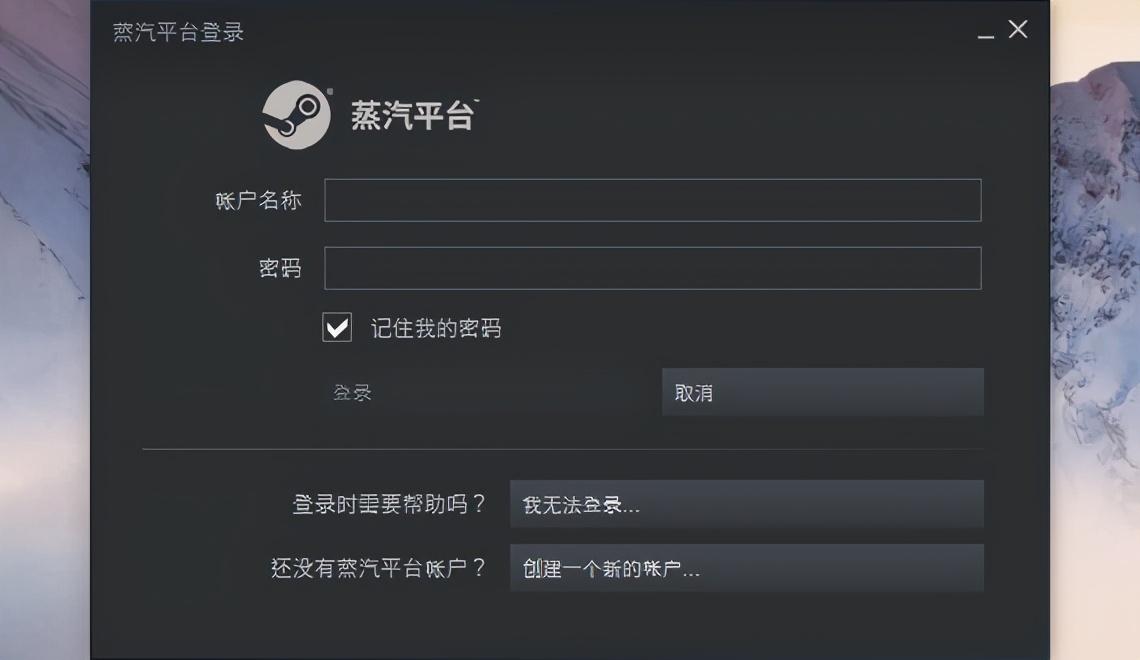Click the 登录时需要帮助吗 label
This screenshot has width=1140, height=660.
pos(389,506)
